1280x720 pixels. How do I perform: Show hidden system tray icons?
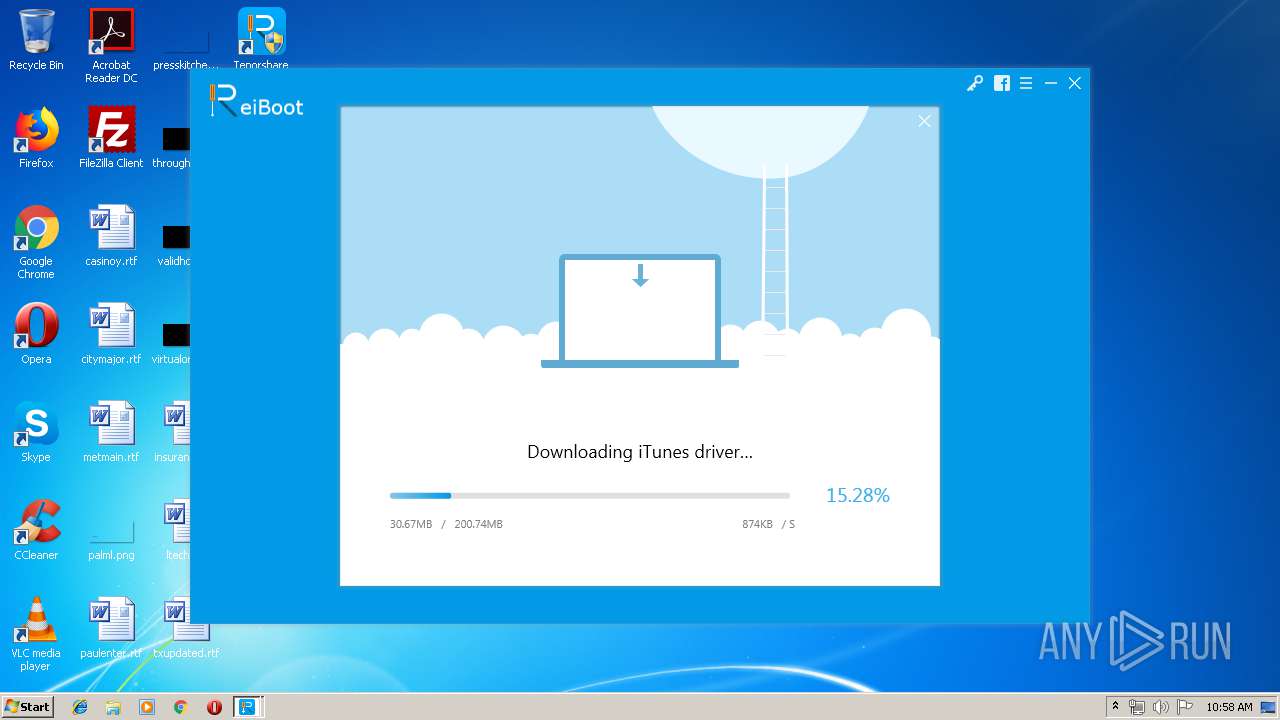pyautogui.click(x=1115, y=707)
